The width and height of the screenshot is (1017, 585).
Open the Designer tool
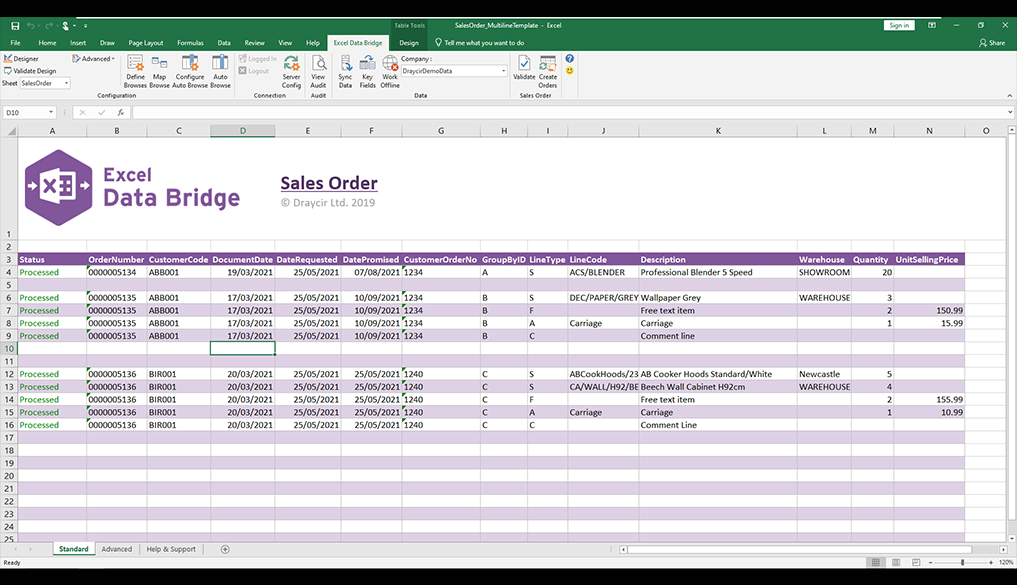(21, 58)
